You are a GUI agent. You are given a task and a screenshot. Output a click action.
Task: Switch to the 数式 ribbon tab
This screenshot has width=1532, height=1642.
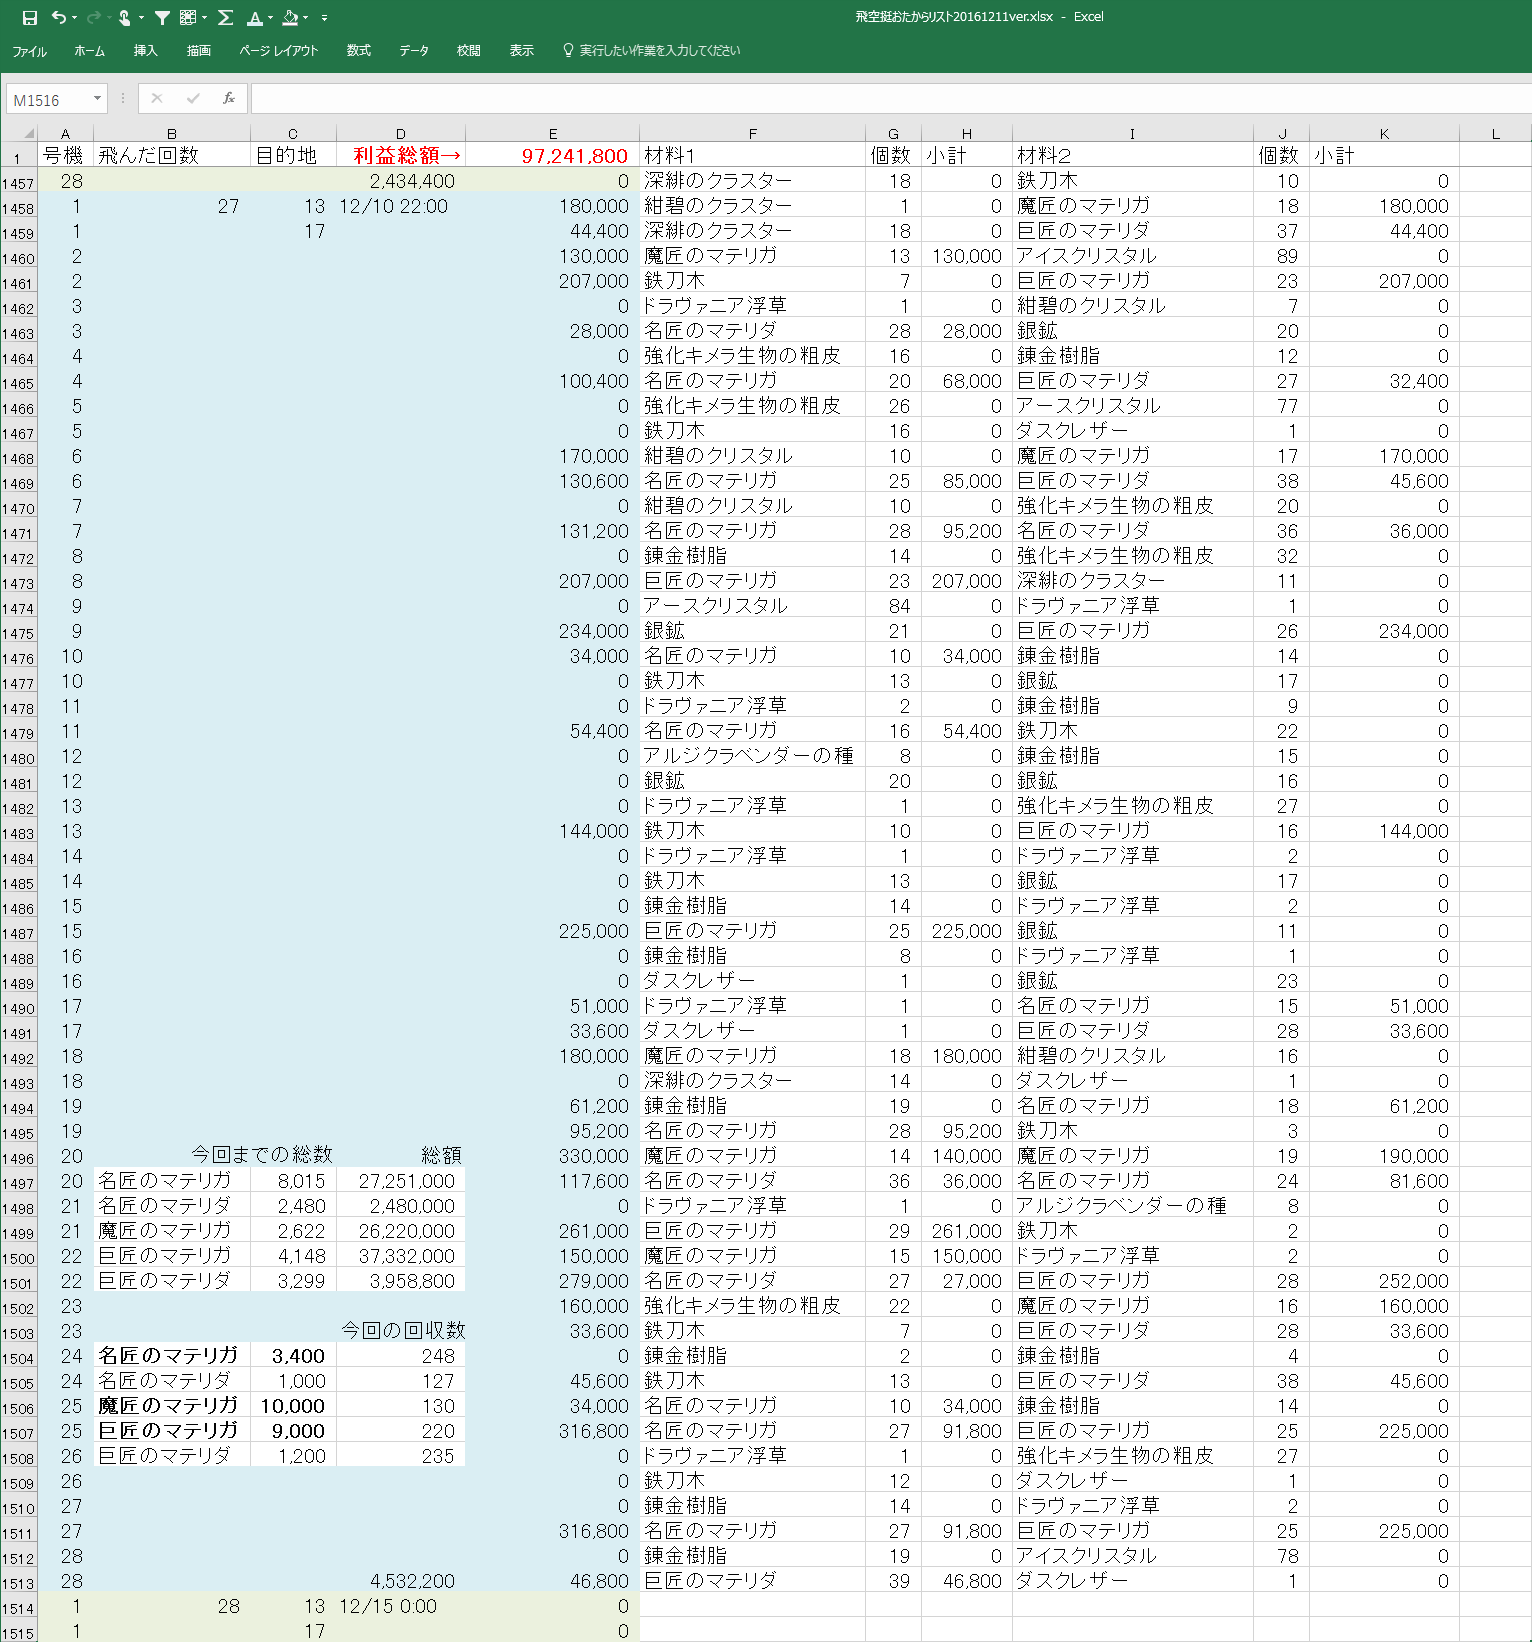[358, 50]
